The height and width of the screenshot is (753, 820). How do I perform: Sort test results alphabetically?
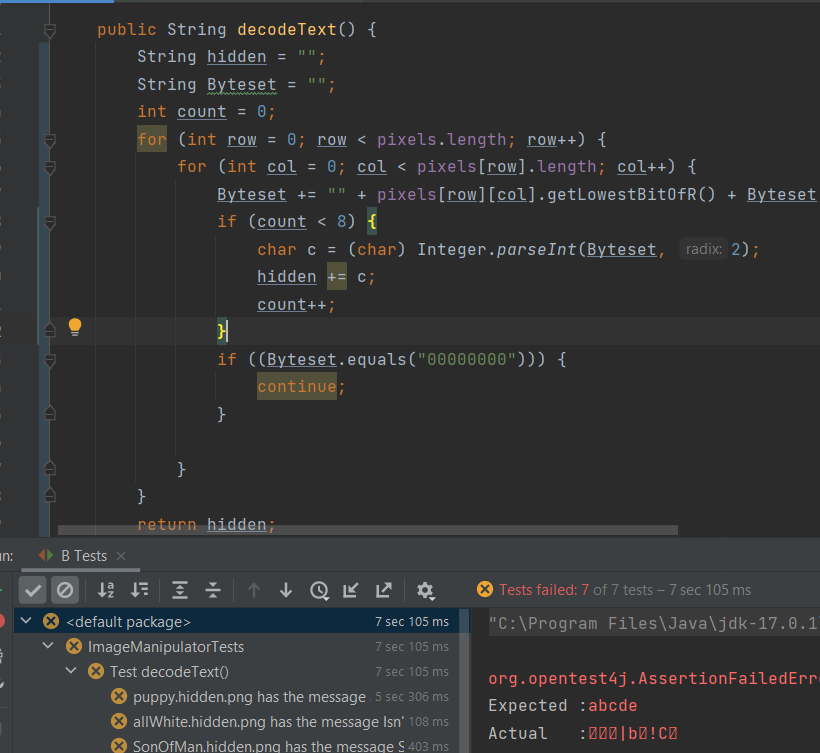tap(107, 590)
